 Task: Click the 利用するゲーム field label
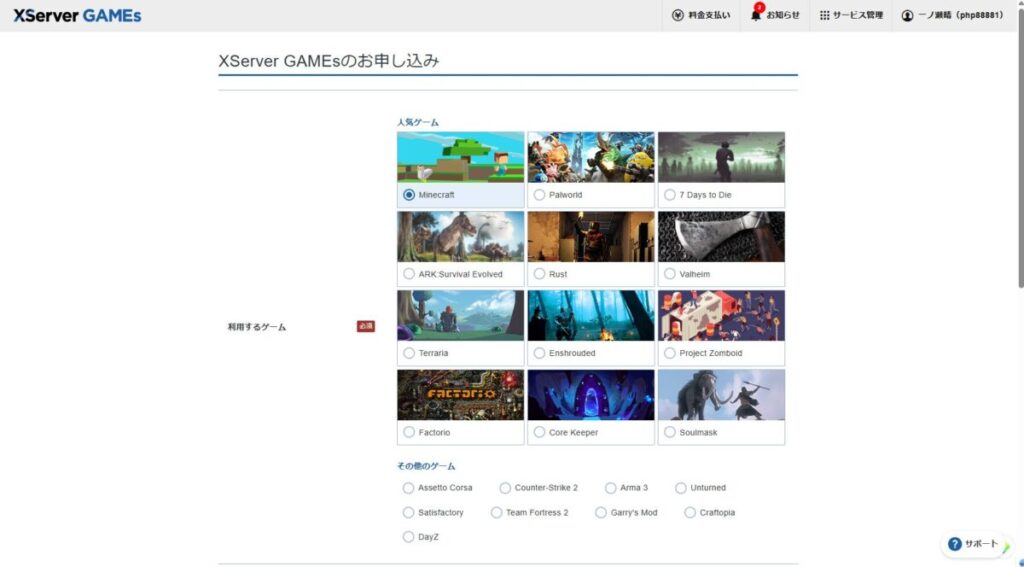click(257, 327)
